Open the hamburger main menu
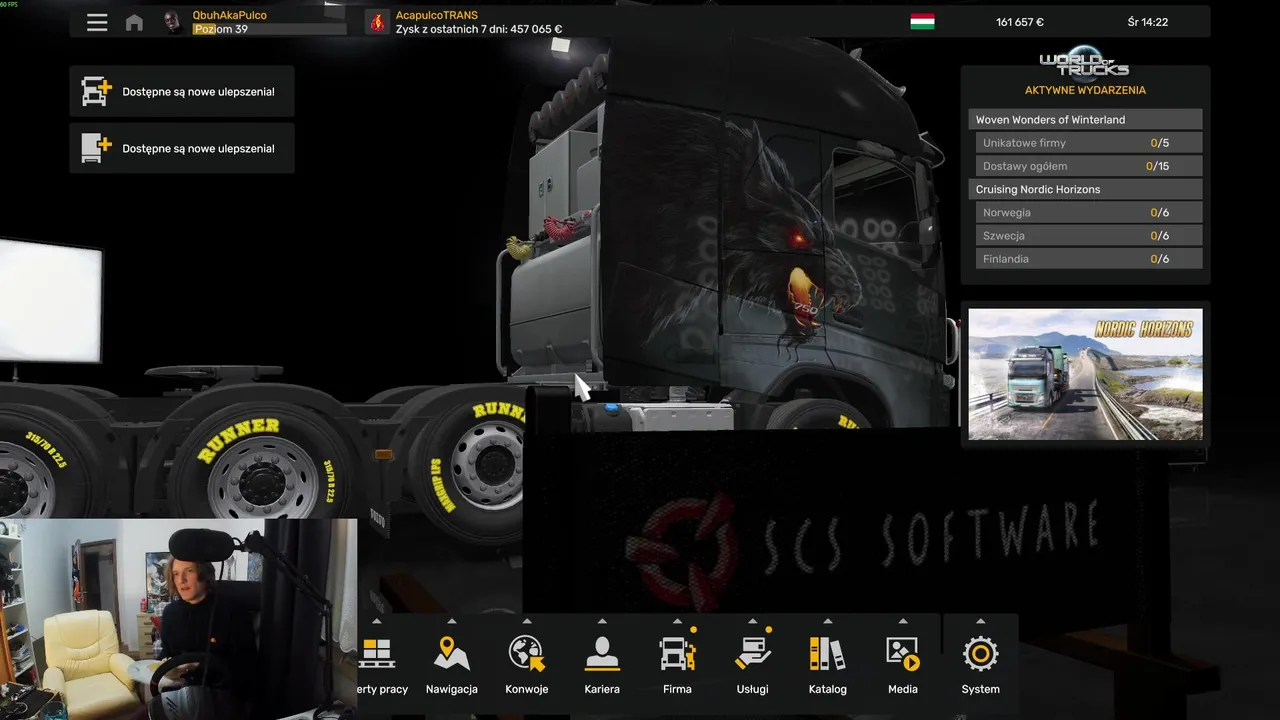The height and width of the screenshot is (720, 1280). tap(97, 22)
